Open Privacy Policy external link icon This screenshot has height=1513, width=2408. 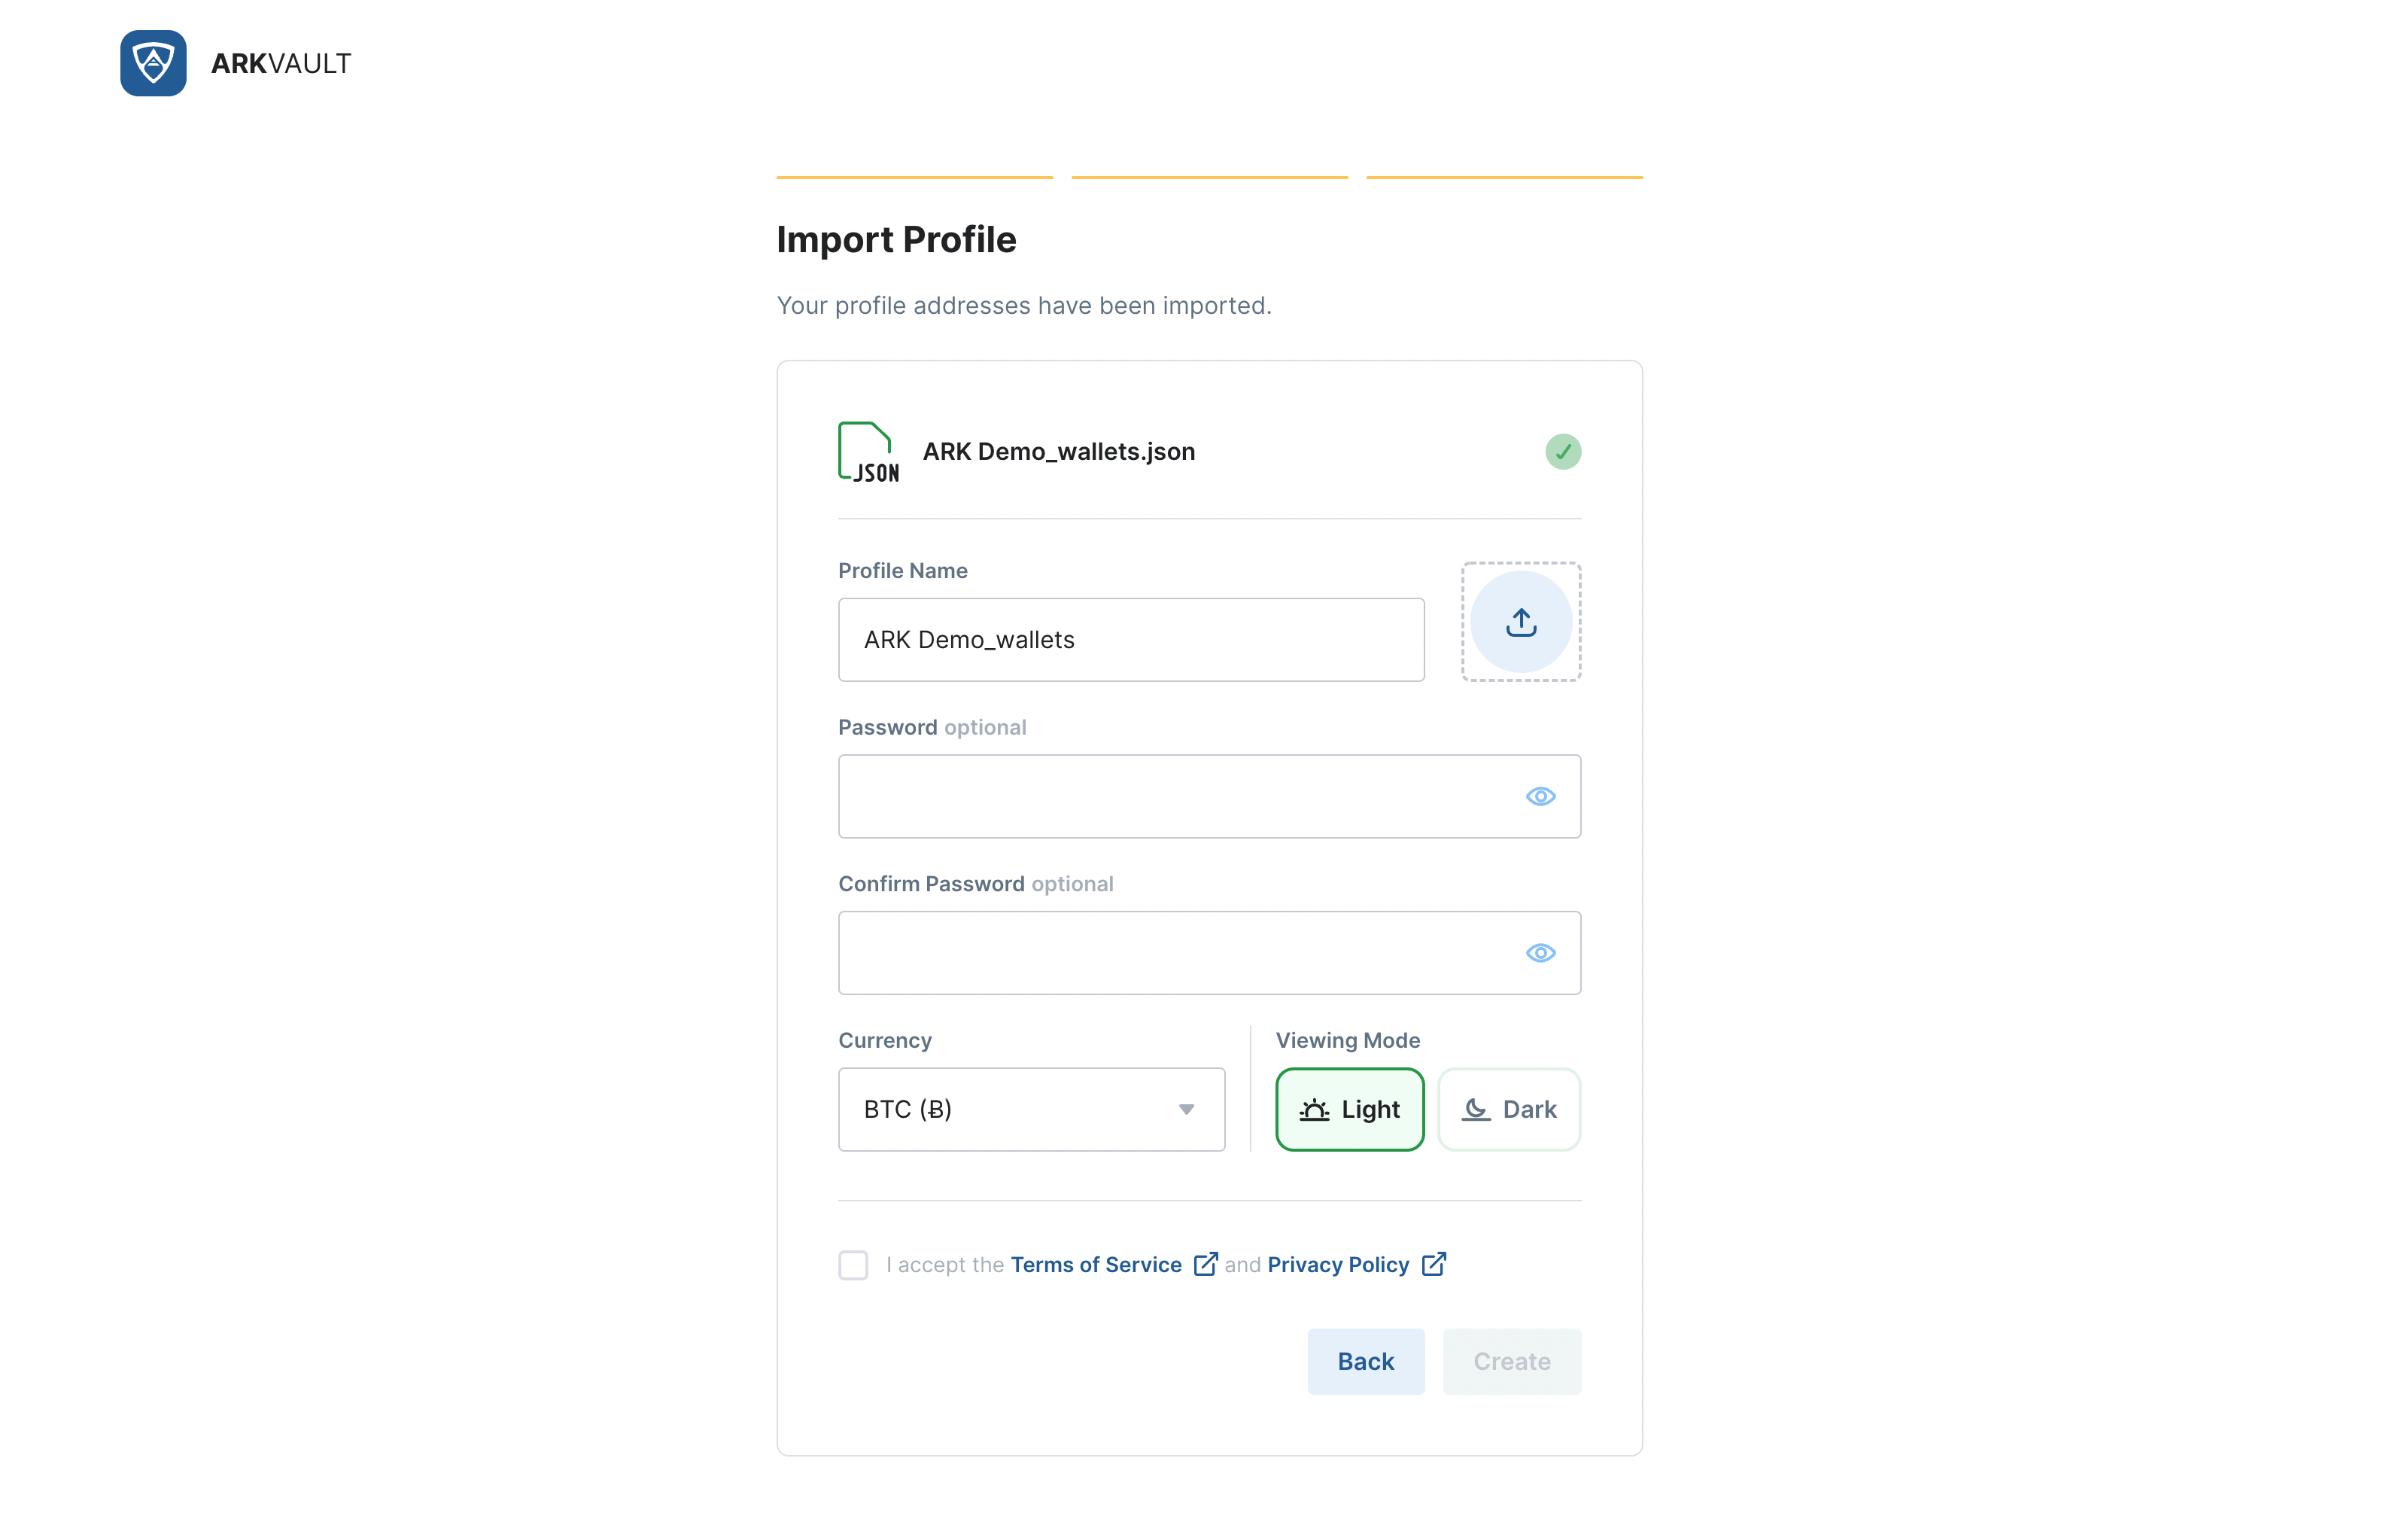(1433, 1264)
